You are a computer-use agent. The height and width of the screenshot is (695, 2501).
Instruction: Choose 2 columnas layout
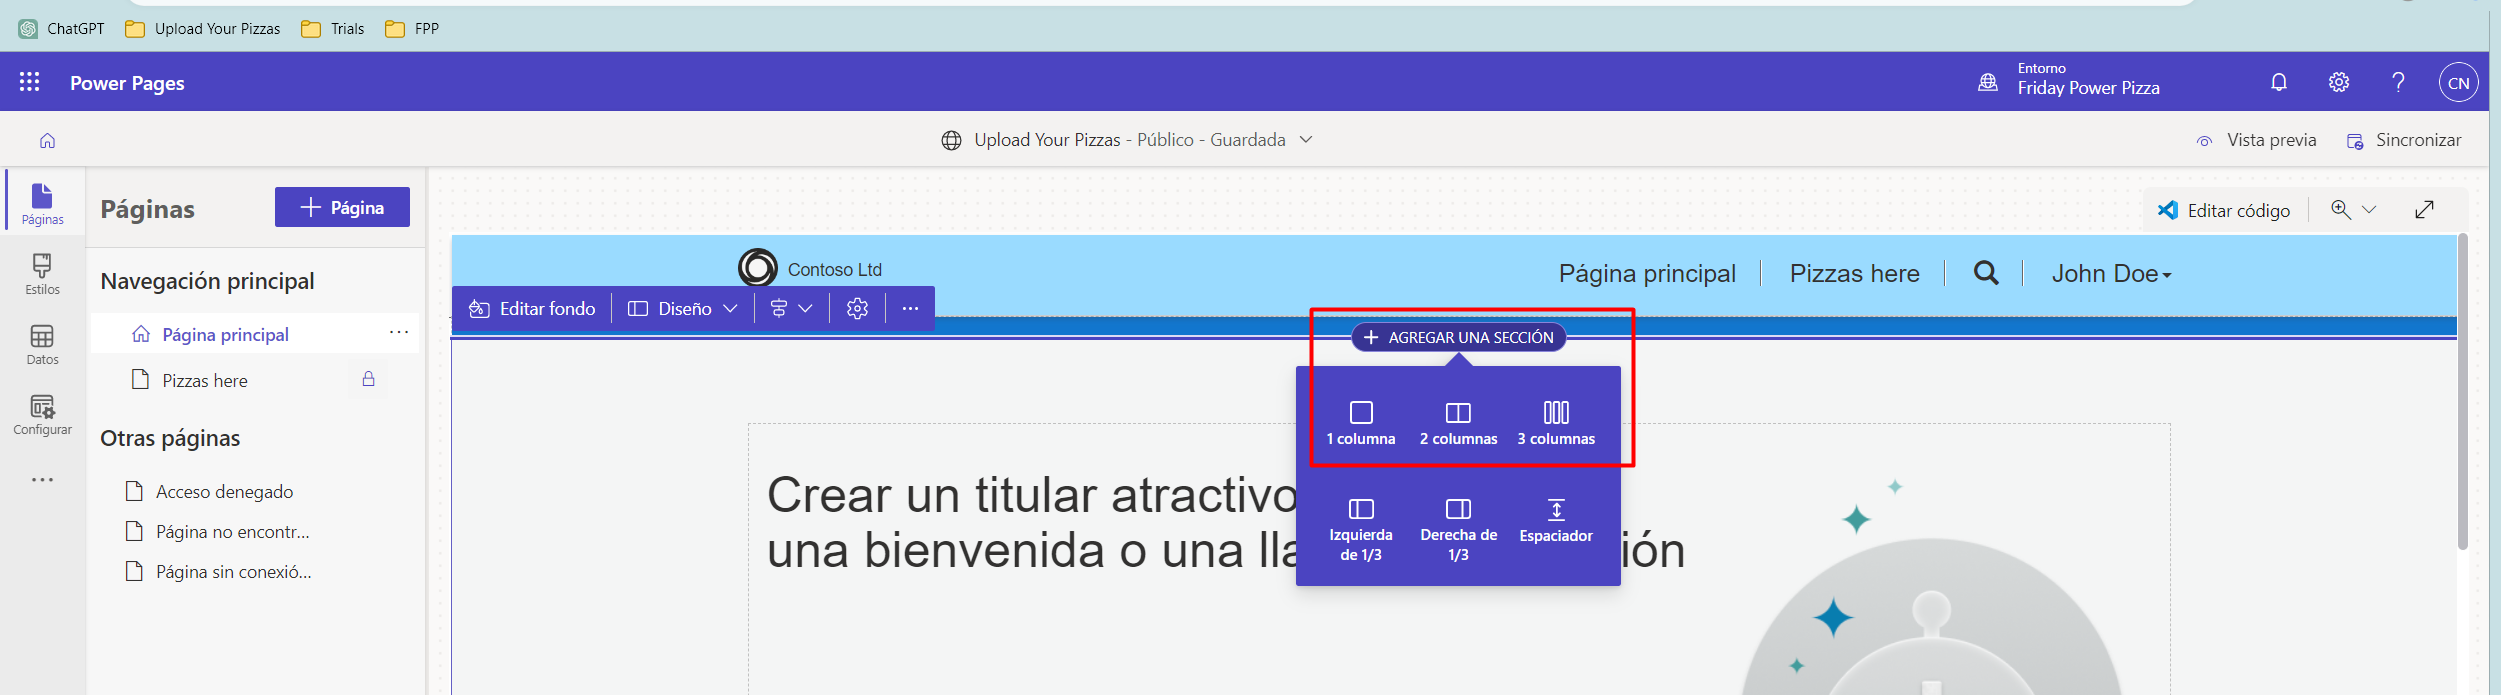click(1459, 423)
